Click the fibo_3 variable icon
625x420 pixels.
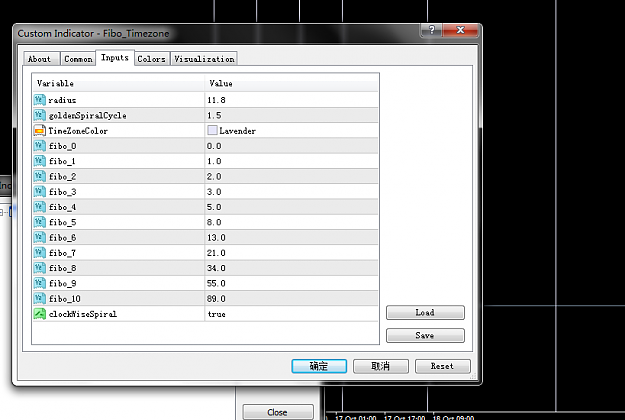(x=39, y=192)
